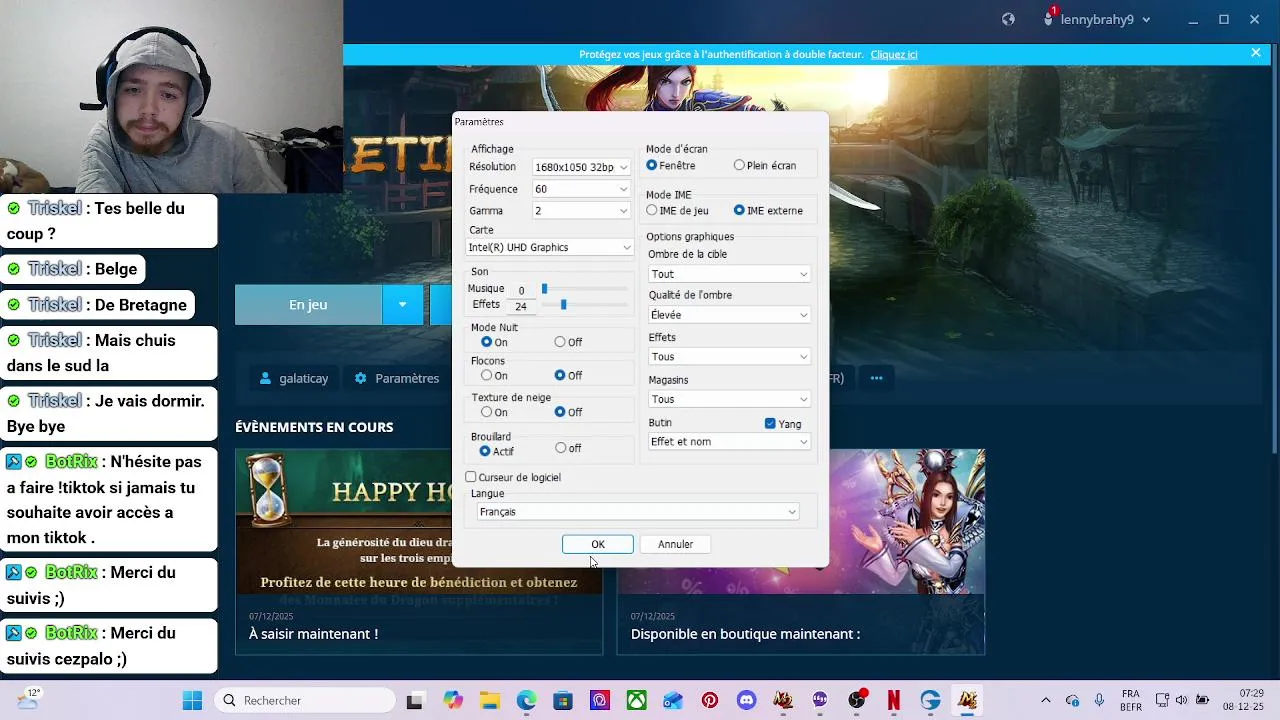Viewport: 1280px width, 720px height.
Task: Open Netflix from taskbar
Action: click(x=893, y=700)
